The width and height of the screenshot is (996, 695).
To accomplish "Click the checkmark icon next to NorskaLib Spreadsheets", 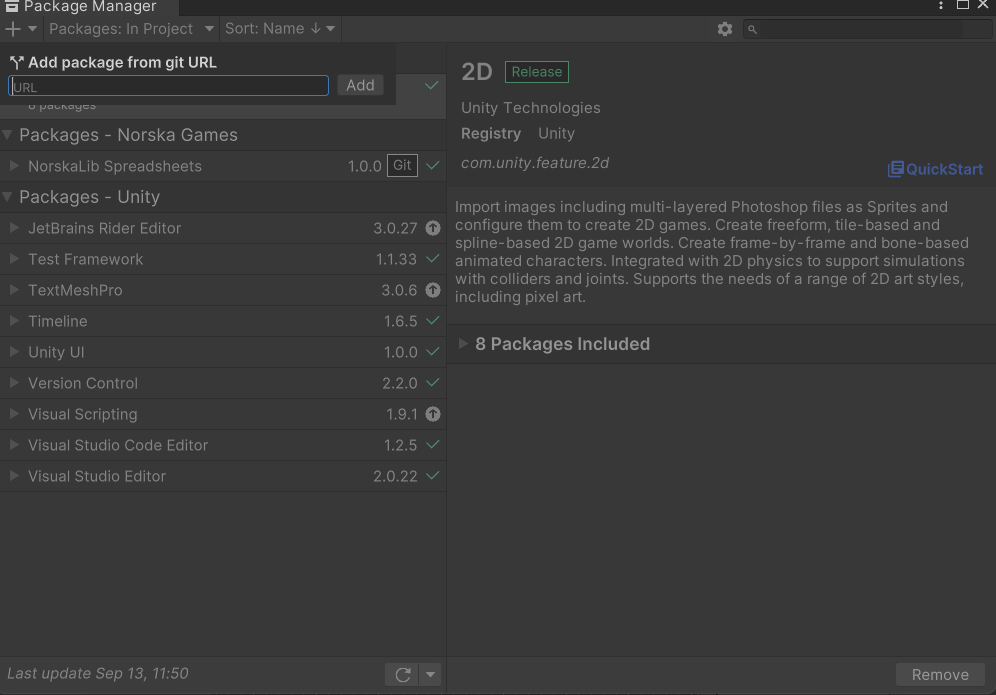I will pos(433,165).
